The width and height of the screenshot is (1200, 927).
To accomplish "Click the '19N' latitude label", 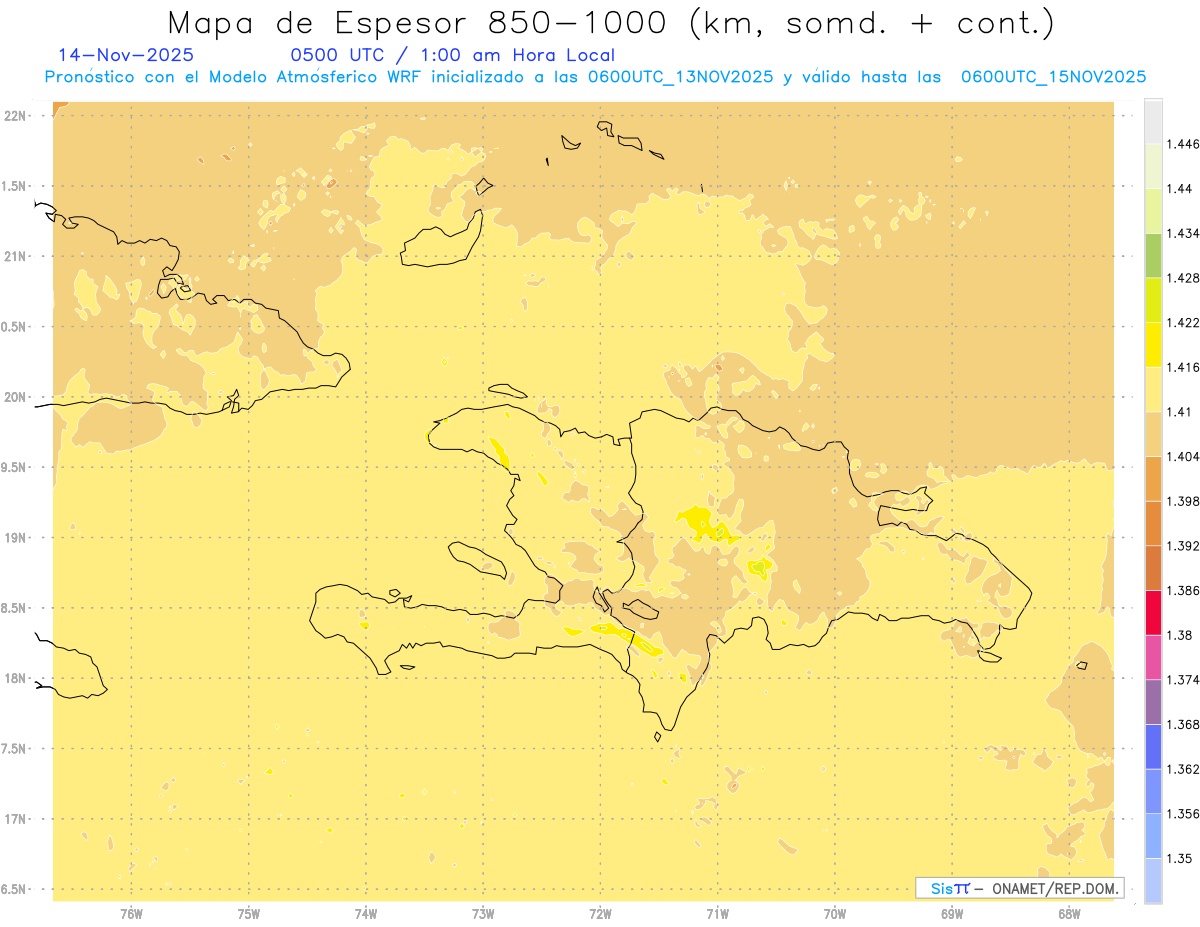I will [14, 538].
